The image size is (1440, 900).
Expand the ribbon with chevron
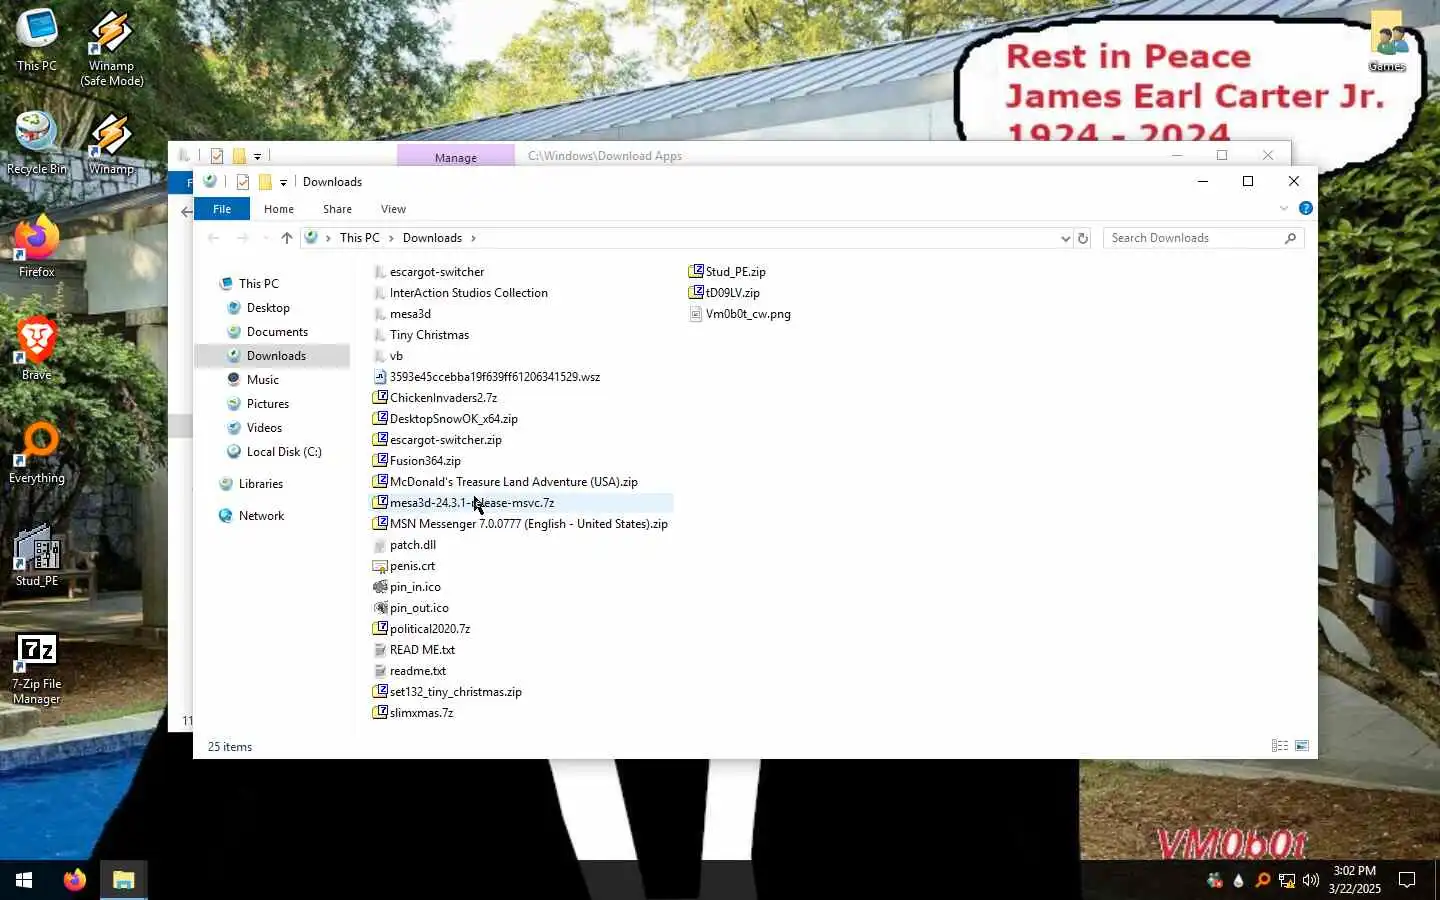pos(1284,208)
